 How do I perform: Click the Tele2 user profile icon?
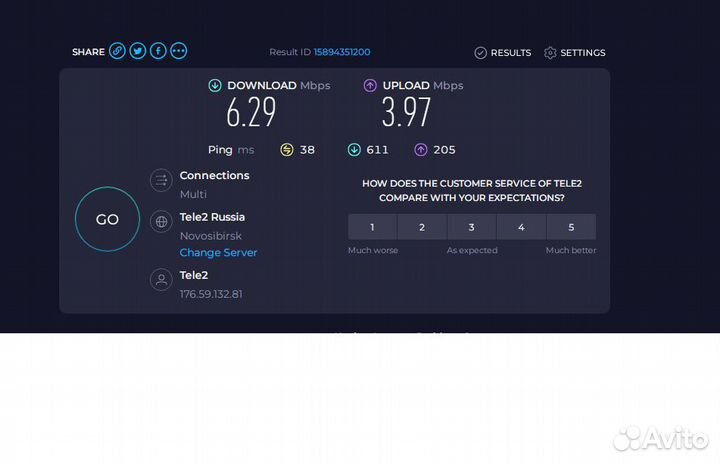[161, 280]
